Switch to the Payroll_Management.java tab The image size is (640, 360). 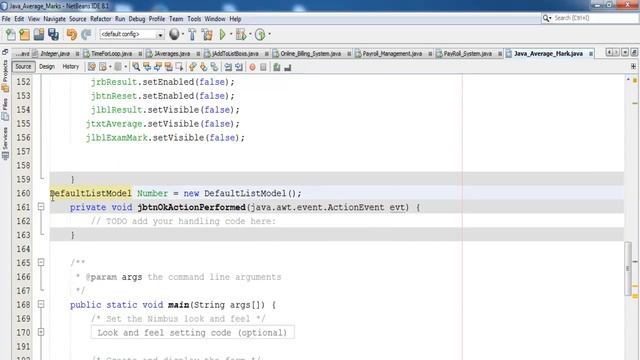tap(392, 53)
